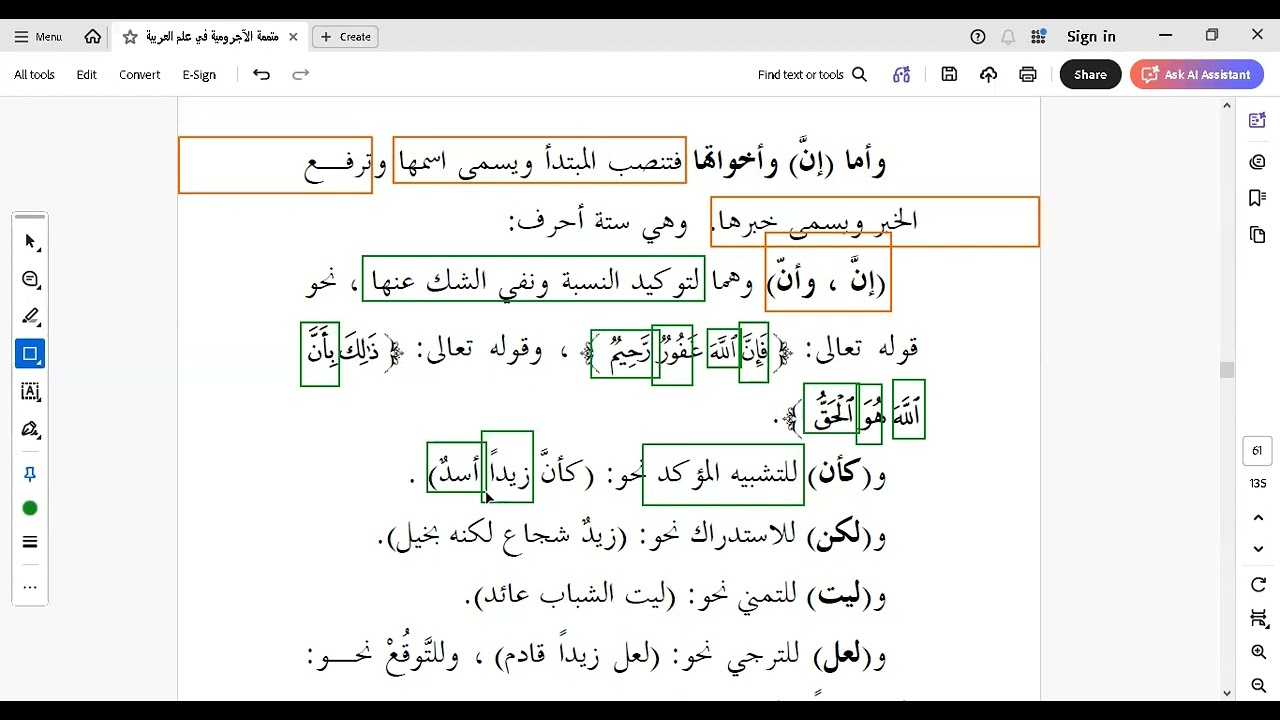Star the open document tab
The height and width of the screenshot is (720, 1280).
pos(130,37)
